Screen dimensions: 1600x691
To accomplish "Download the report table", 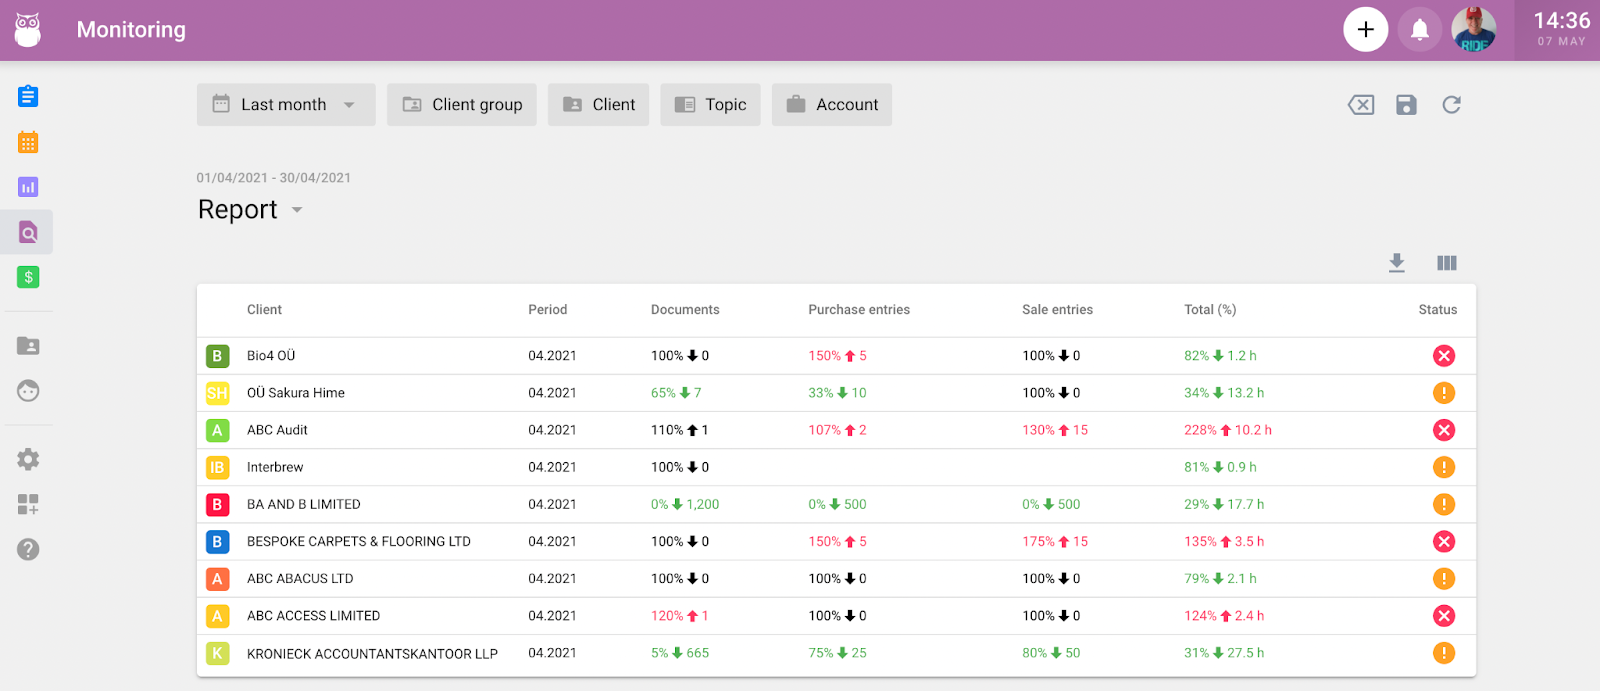I will 1397,263.
